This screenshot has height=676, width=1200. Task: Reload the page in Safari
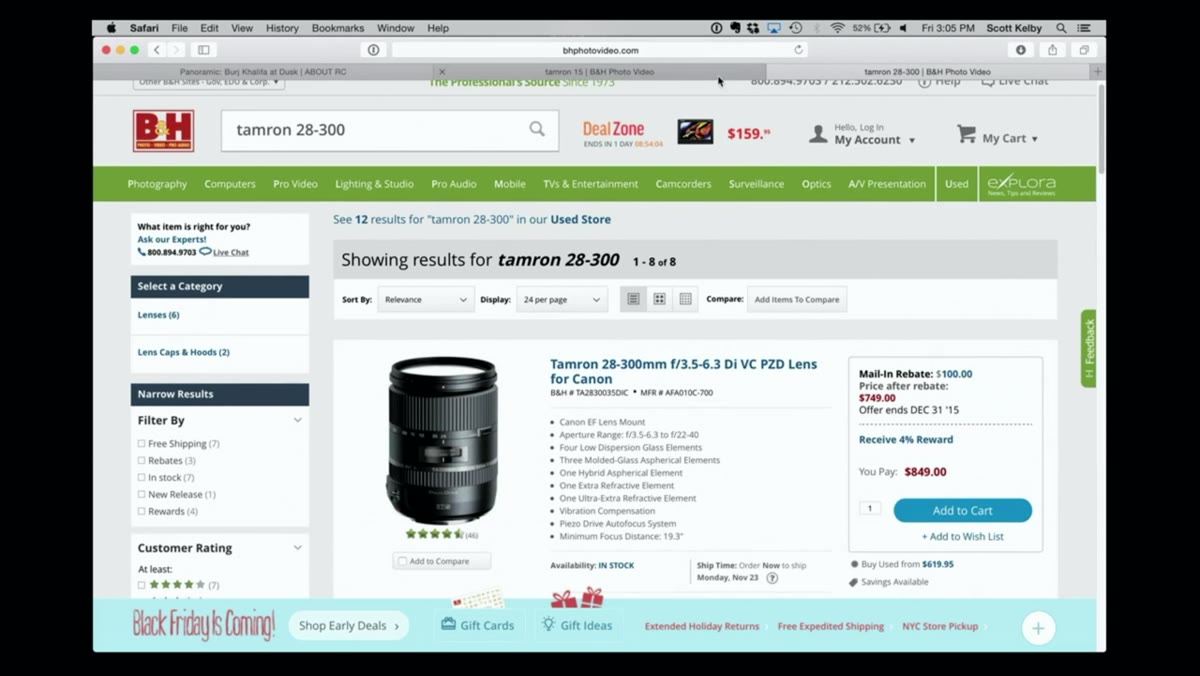798,50
